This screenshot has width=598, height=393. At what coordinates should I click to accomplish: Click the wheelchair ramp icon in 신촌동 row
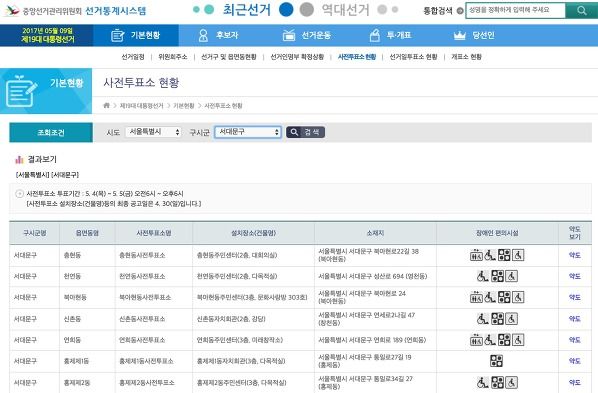[483, 319]
